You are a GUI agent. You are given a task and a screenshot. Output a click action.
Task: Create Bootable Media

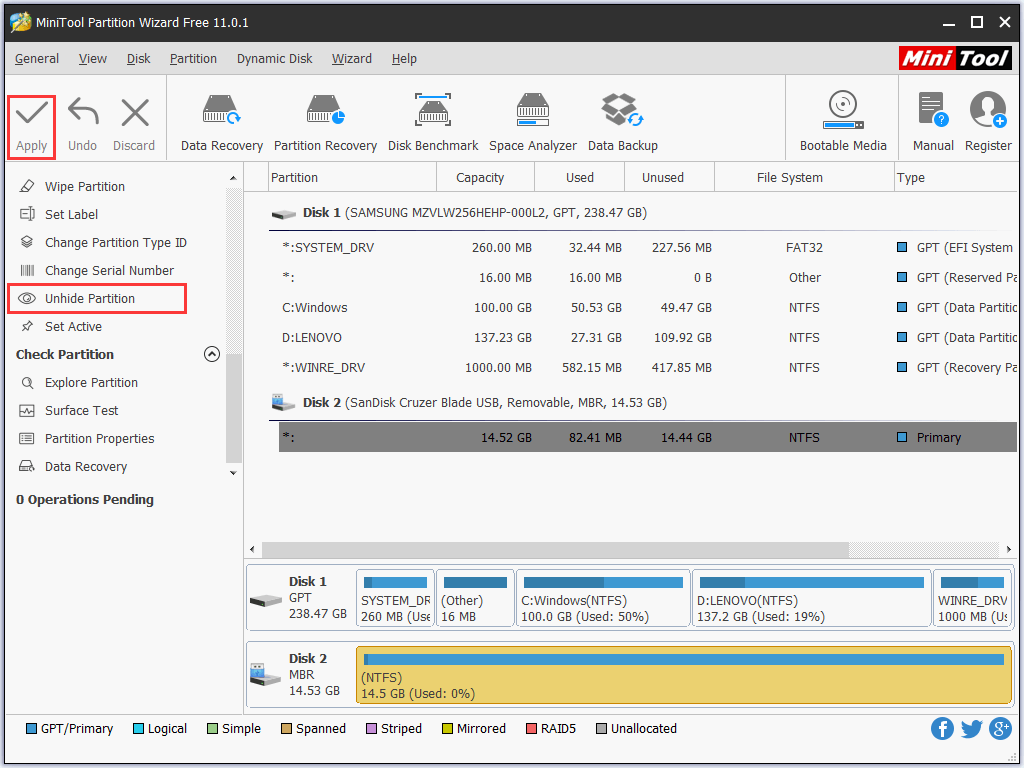click(x=842, y=122)
